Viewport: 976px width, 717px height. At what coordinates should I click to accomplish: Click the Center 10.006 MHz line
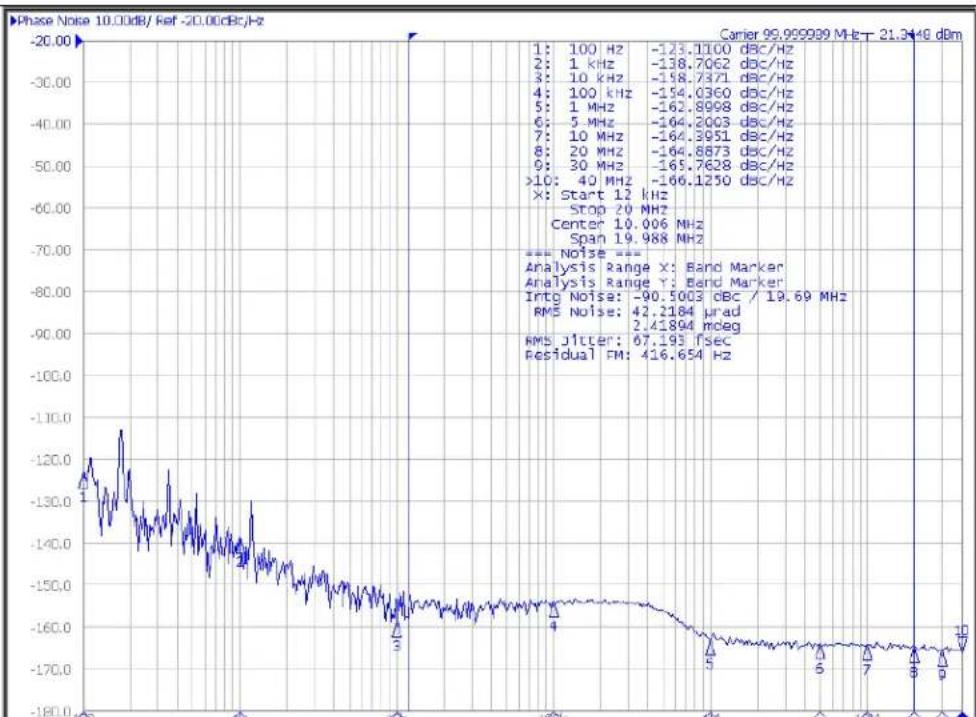coord(627,224)
